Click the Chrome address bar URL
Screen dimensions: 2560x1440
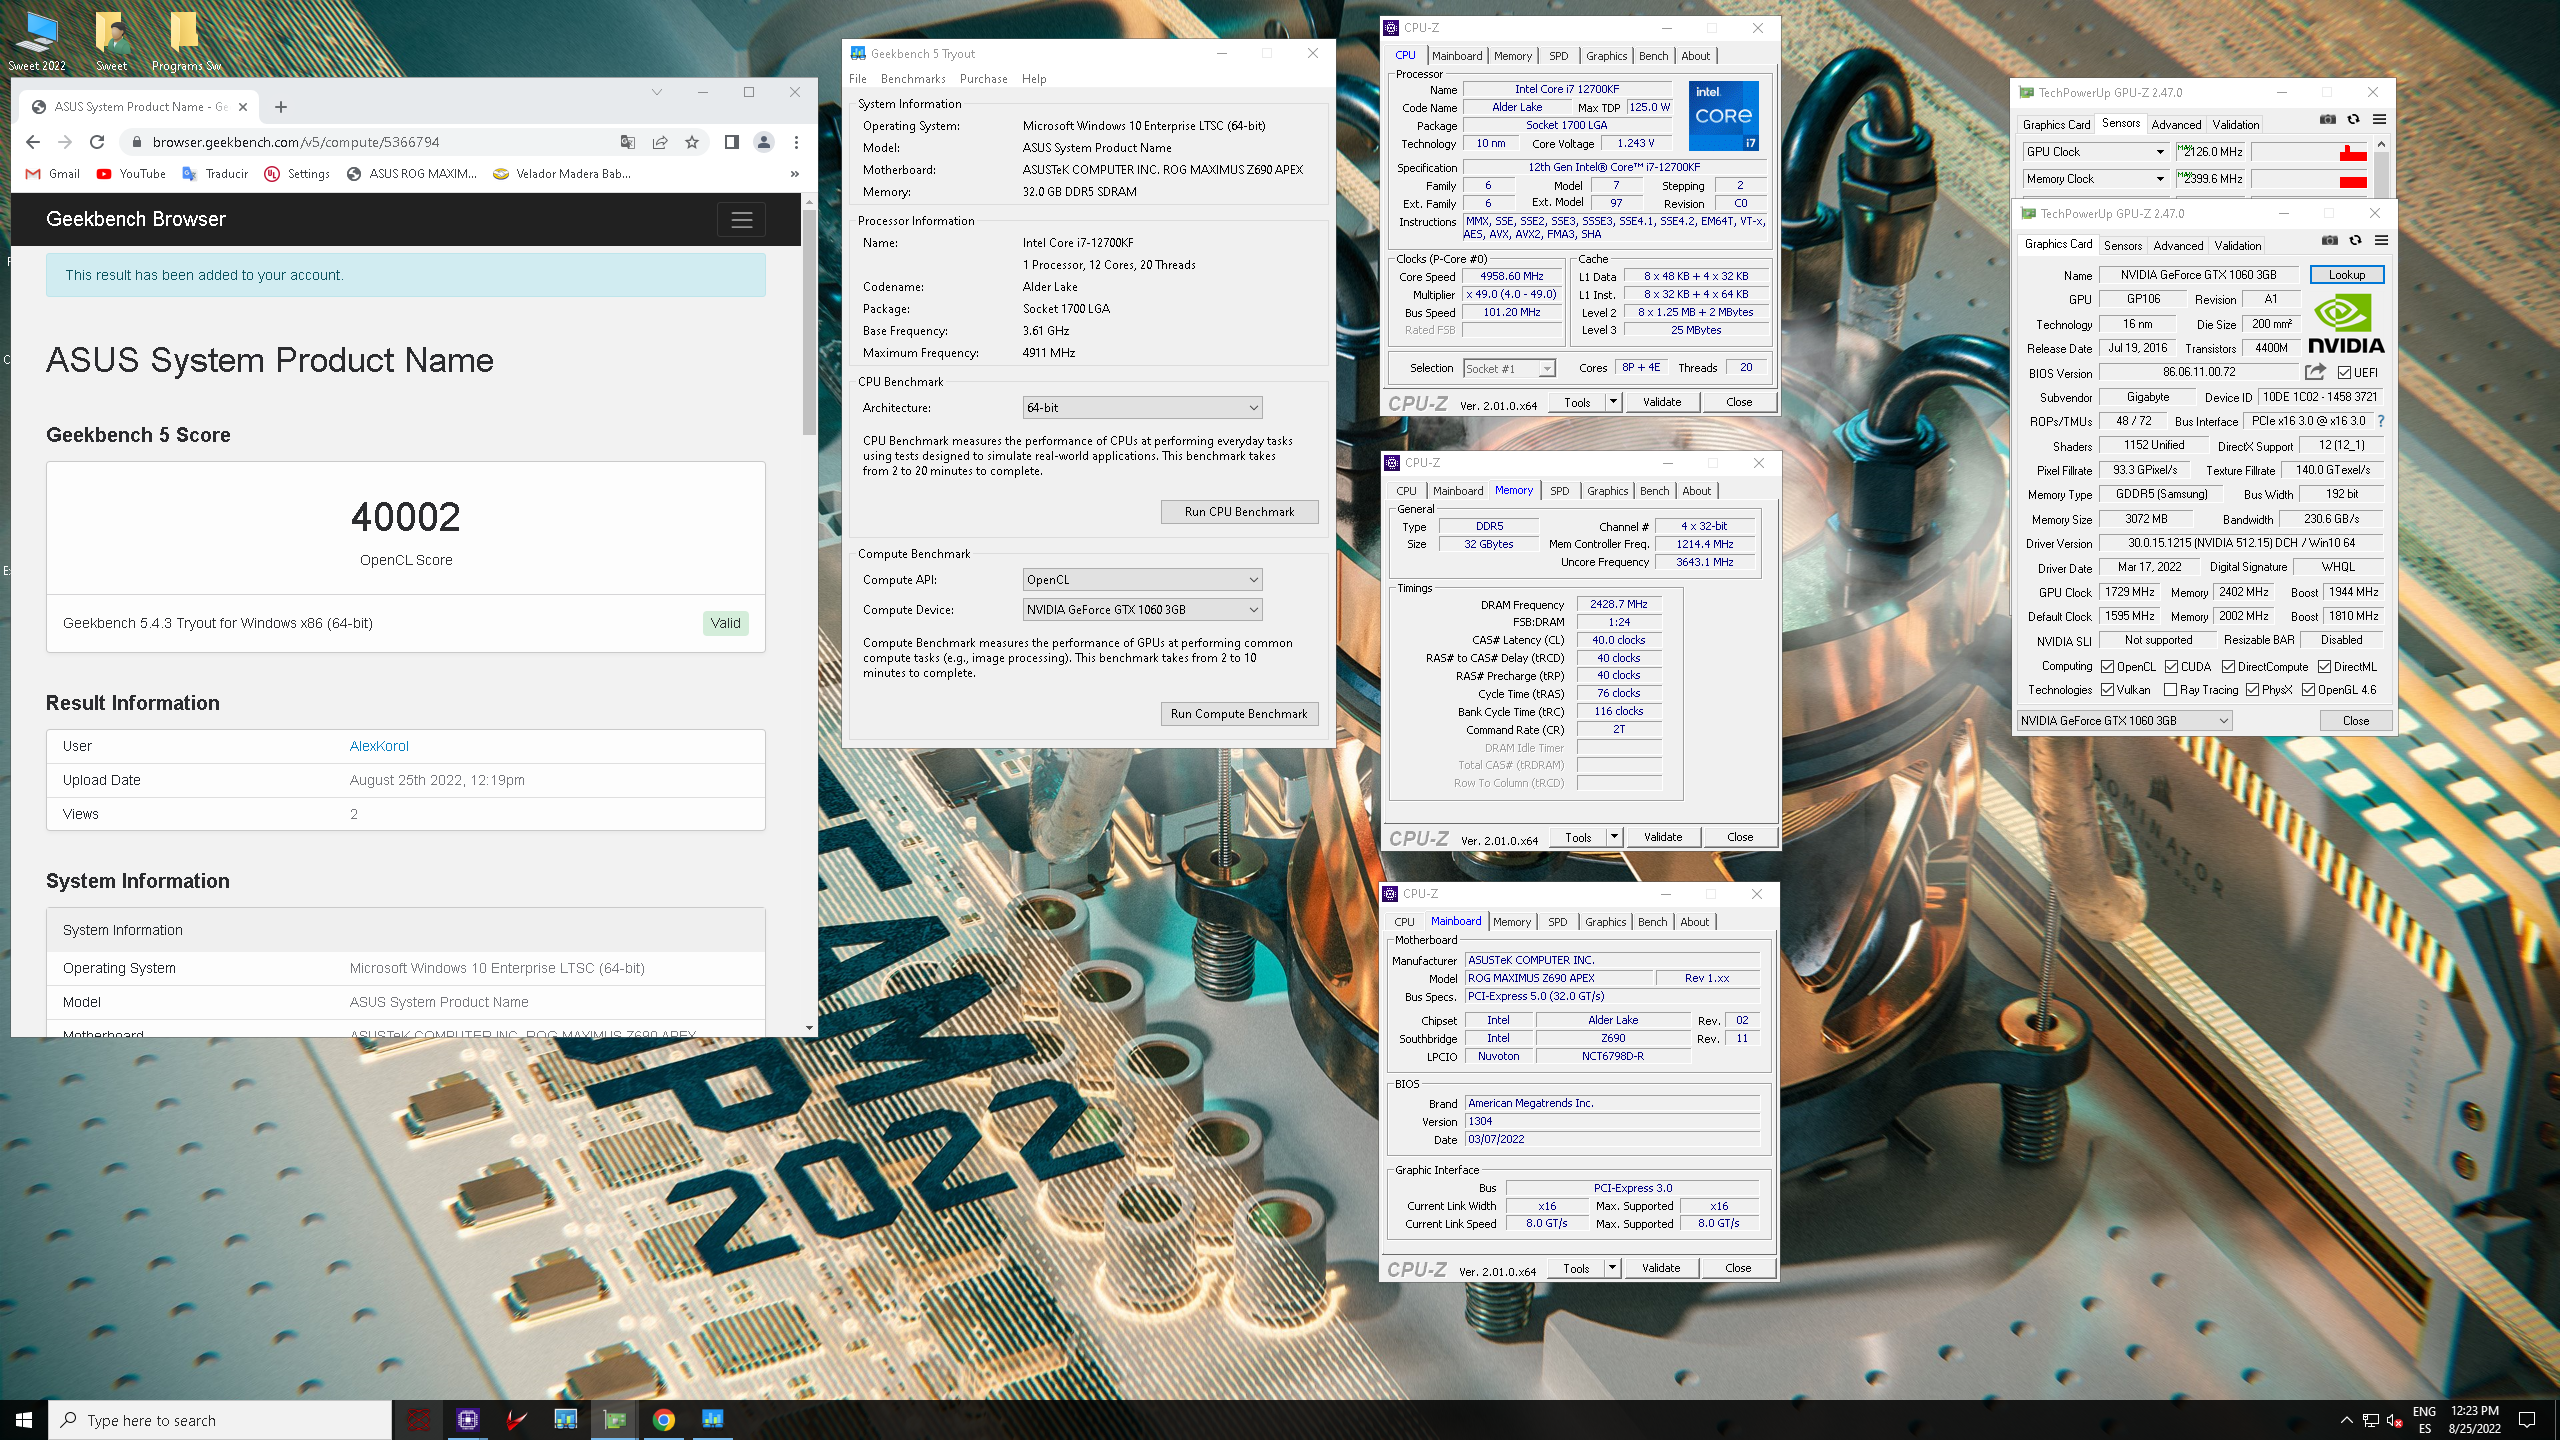[x=296, y=142]
